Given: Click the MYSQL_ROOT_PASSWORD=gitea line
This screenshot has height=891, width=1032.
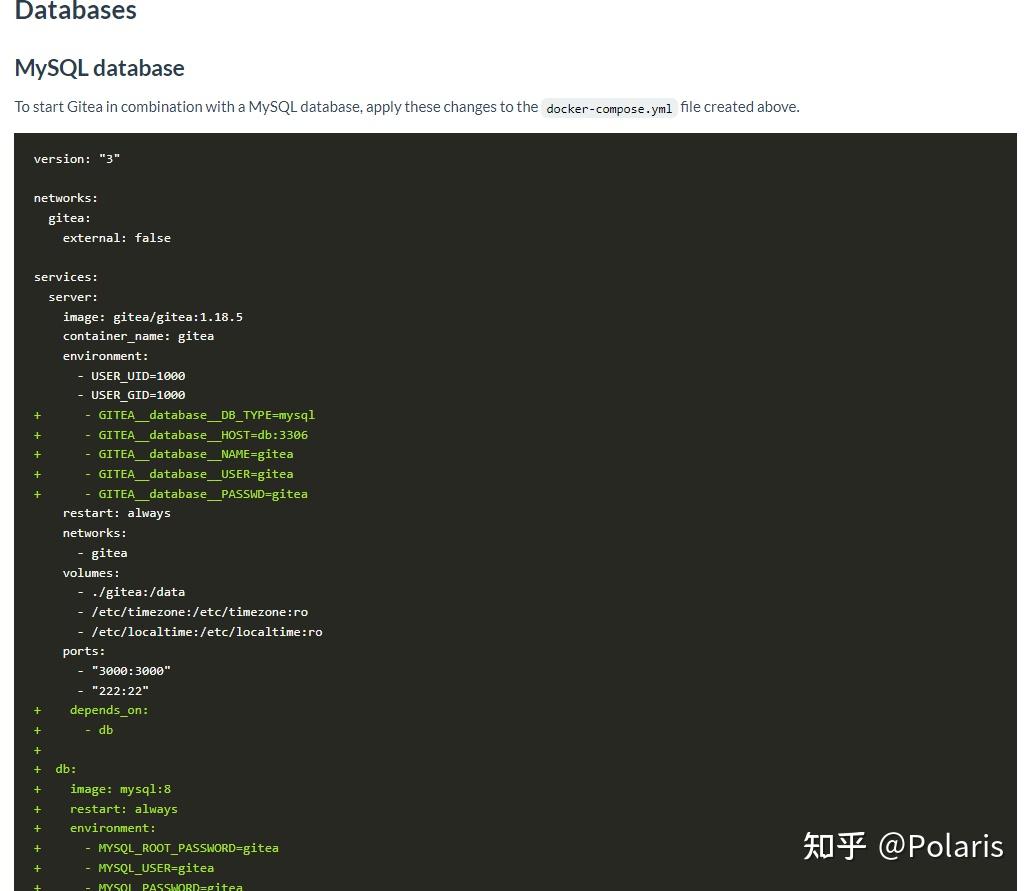Looking at the screenshot, I should tap(187, 847).
